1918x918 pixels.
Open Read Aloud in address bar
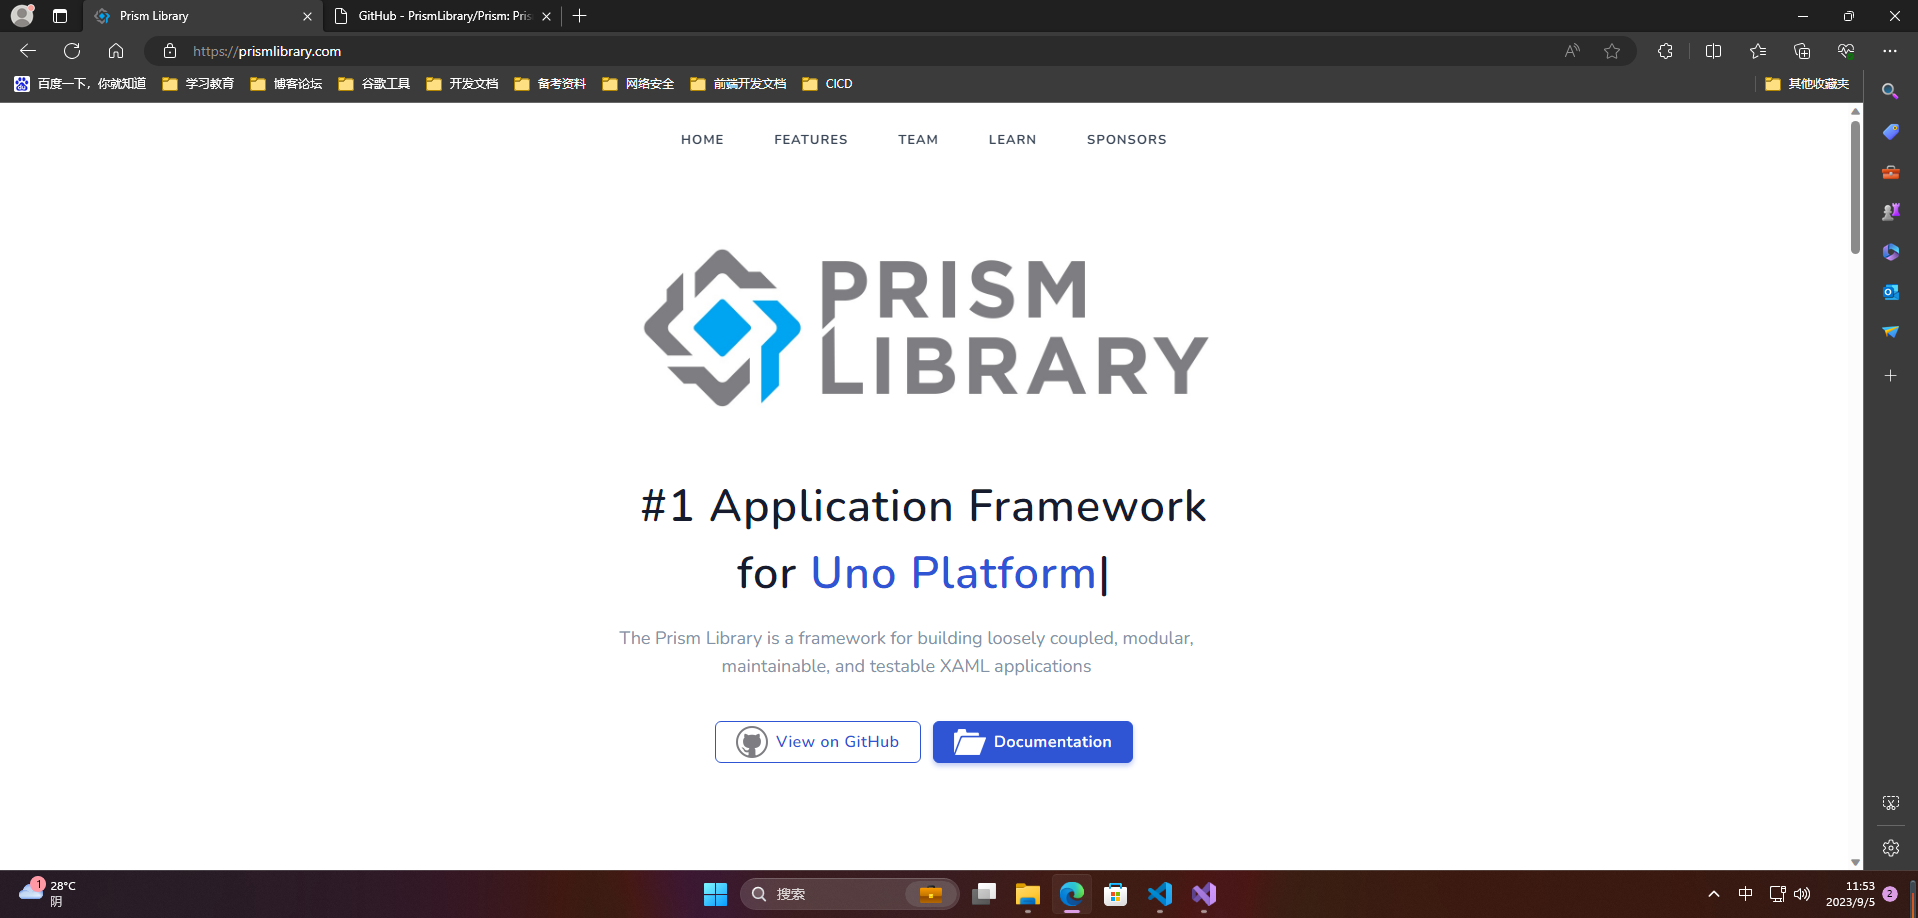[x=1572, y=51]
